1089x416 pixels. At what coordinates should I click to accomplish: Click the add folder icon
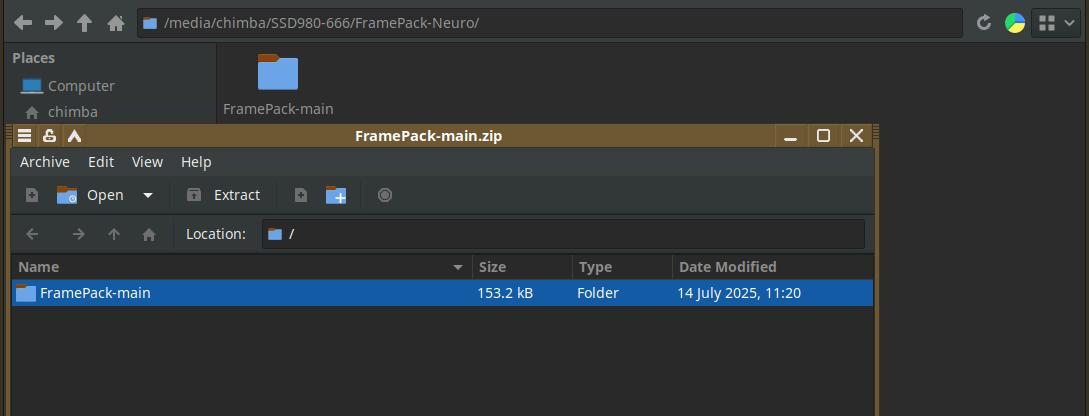[336, 195]
